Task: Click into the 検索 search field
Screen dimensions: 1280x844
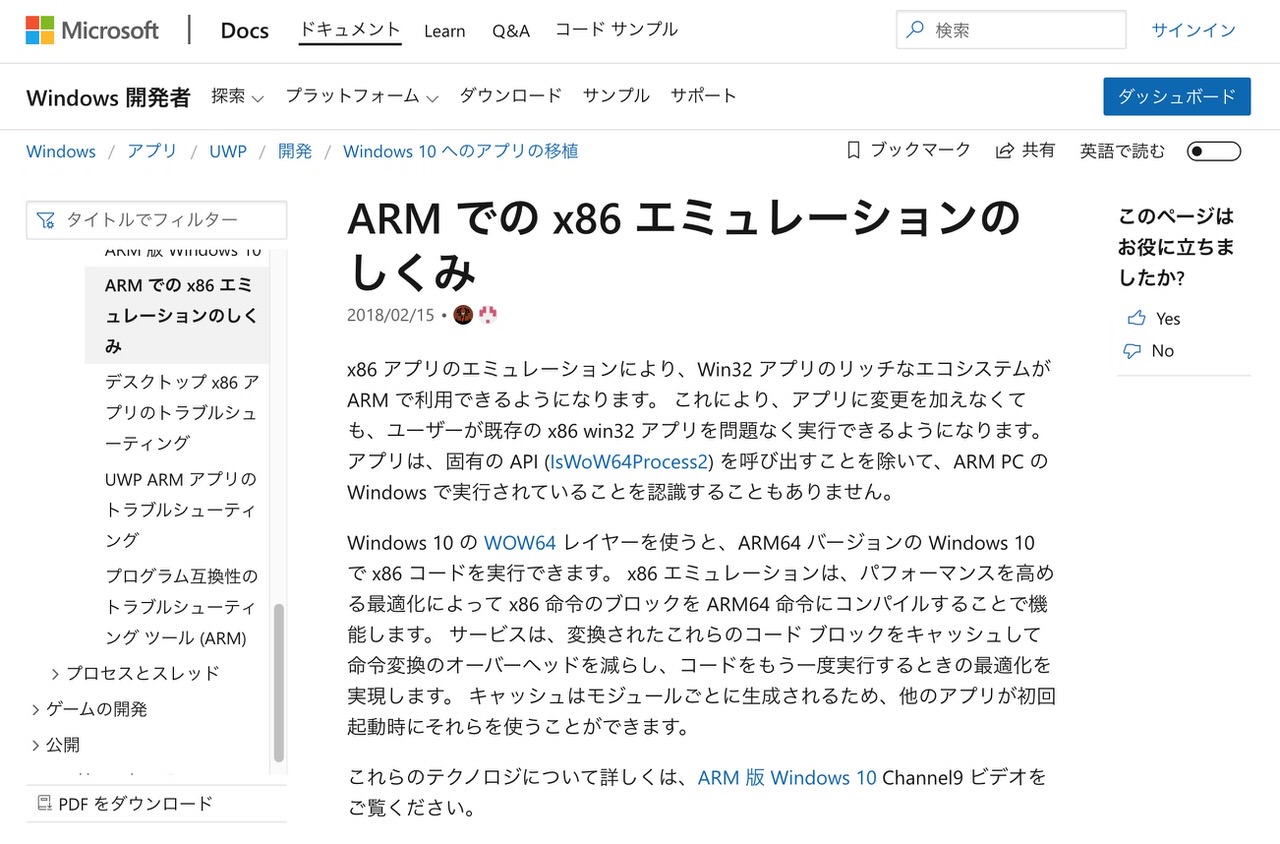Action: click(1011, 30)
